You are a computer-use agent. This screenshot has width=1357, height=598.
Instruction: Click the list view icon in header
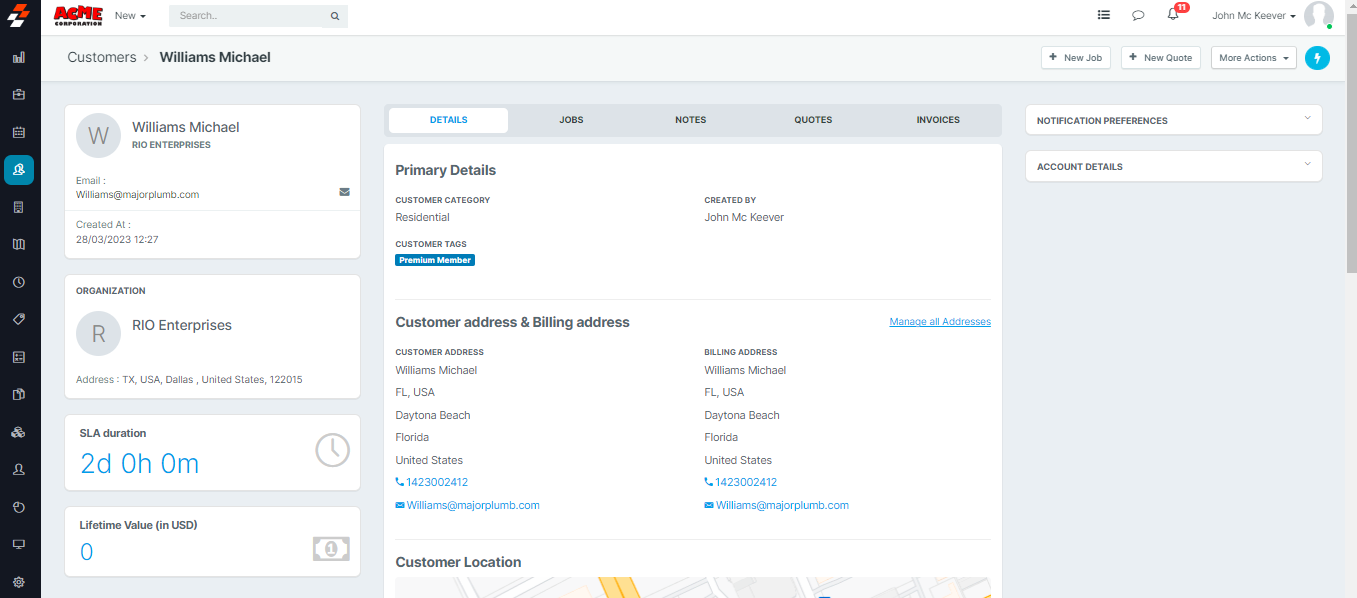coord(1103,15)
